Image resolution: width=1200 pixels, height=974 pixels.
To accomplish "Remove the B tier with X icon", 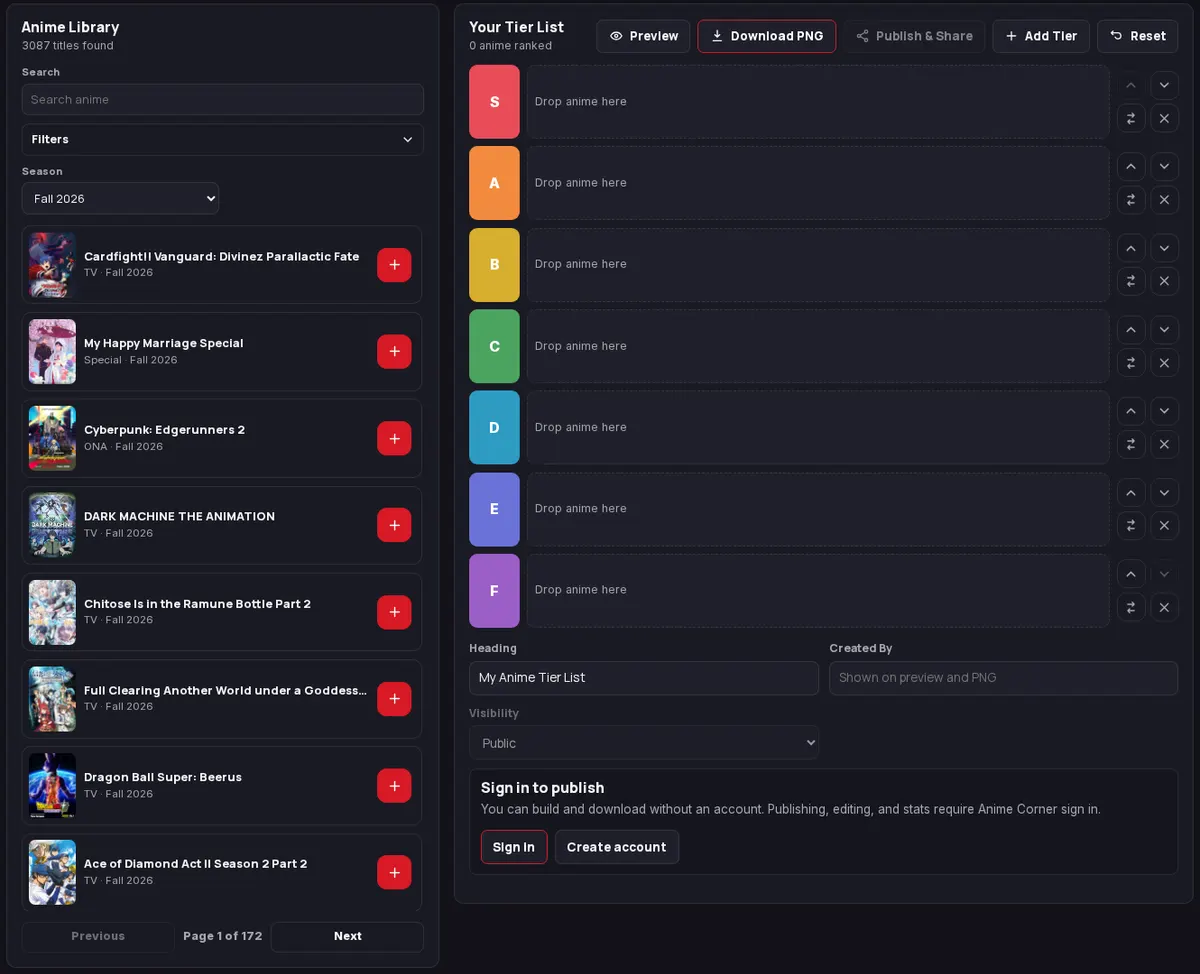I will pyautogui.click(x=1164, y=281).
